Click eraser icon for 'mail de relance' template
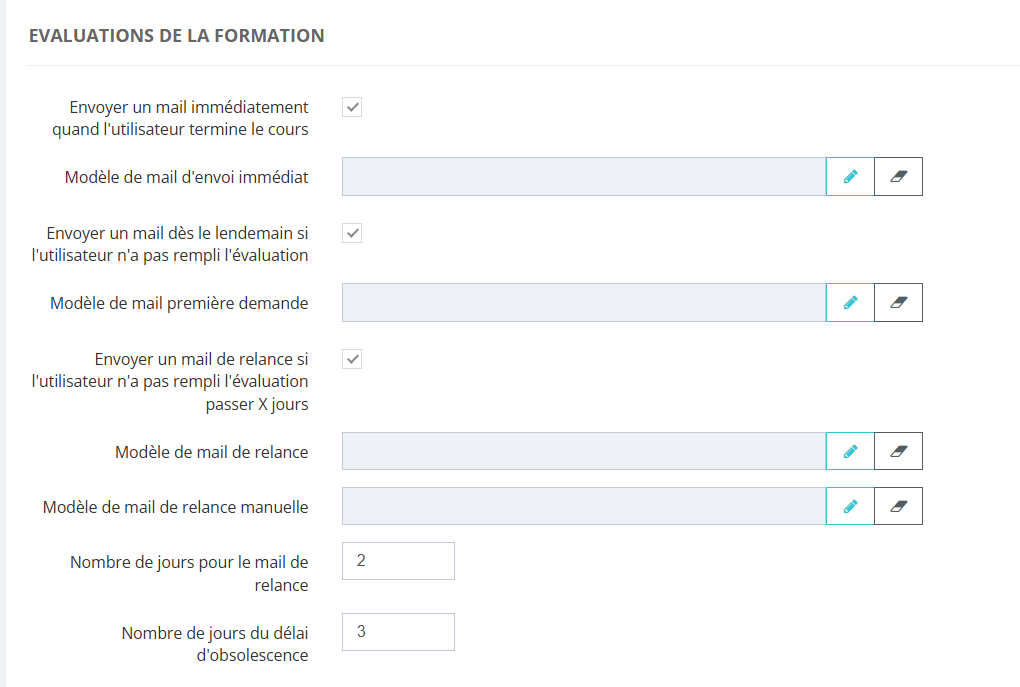This screenshot has width=1020, height=687. point(898,451)
